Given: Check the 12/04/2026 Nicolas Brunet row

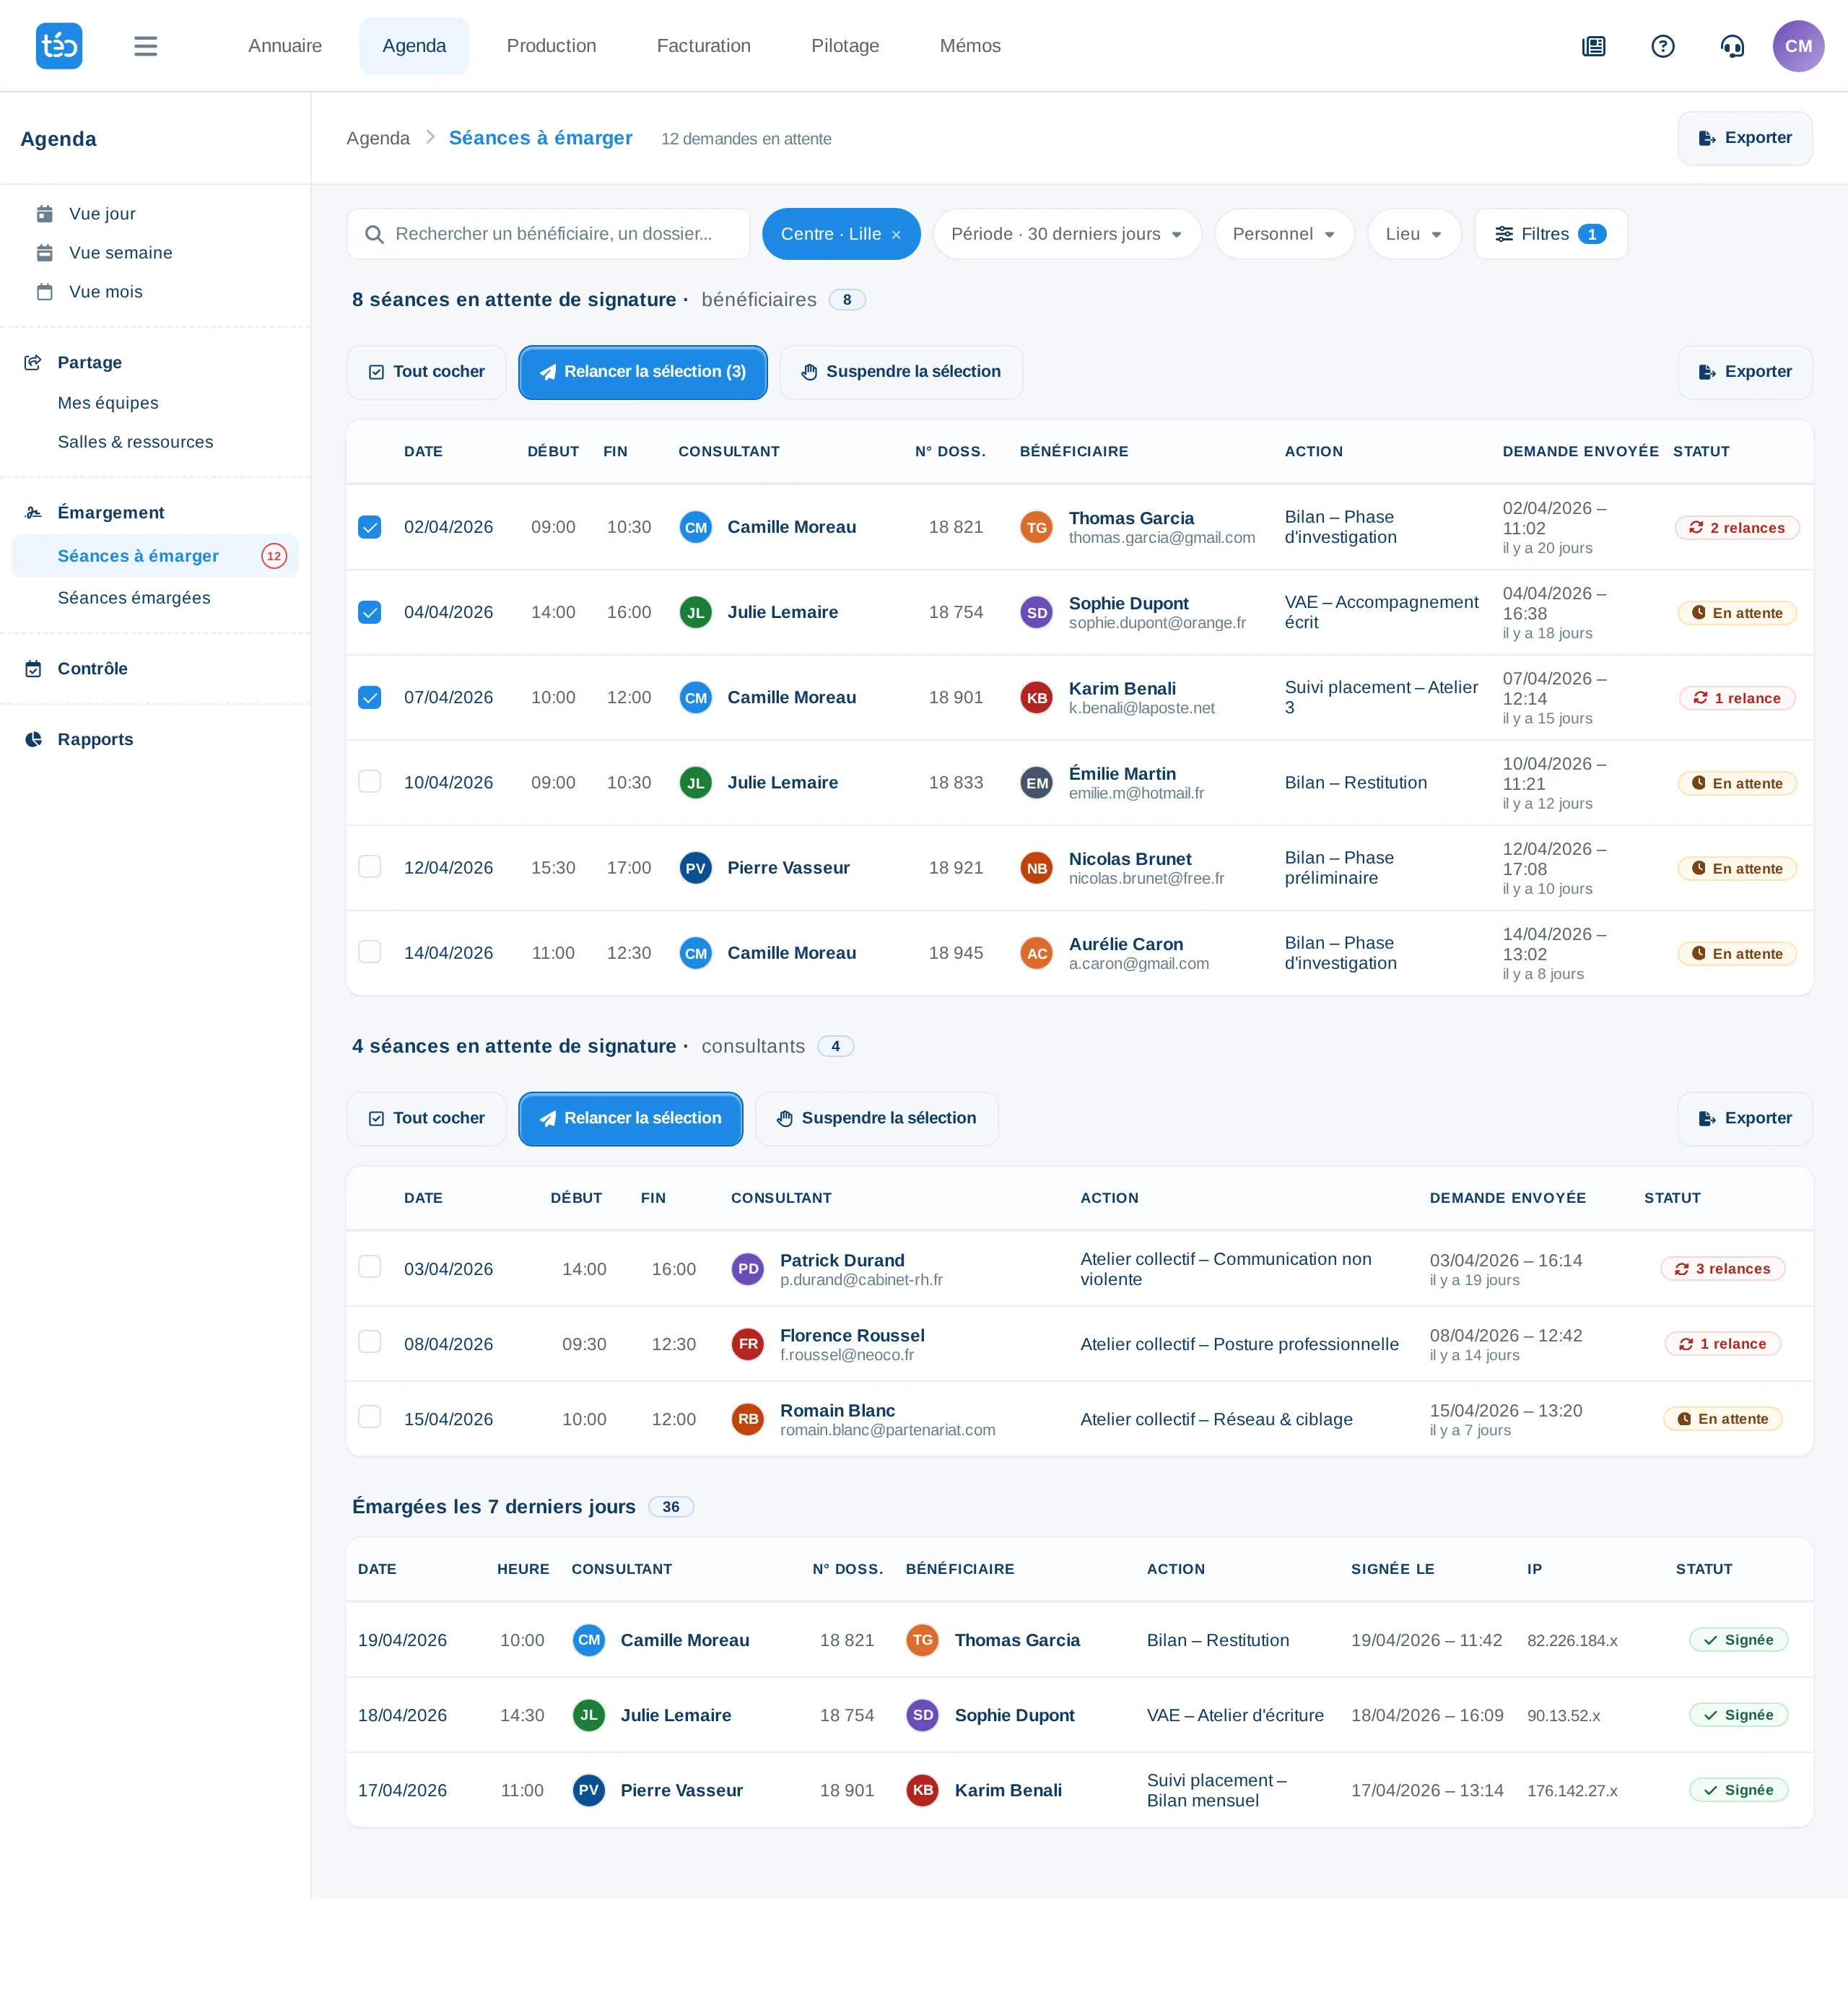Looking at the screenshot, I should [370, 866].
